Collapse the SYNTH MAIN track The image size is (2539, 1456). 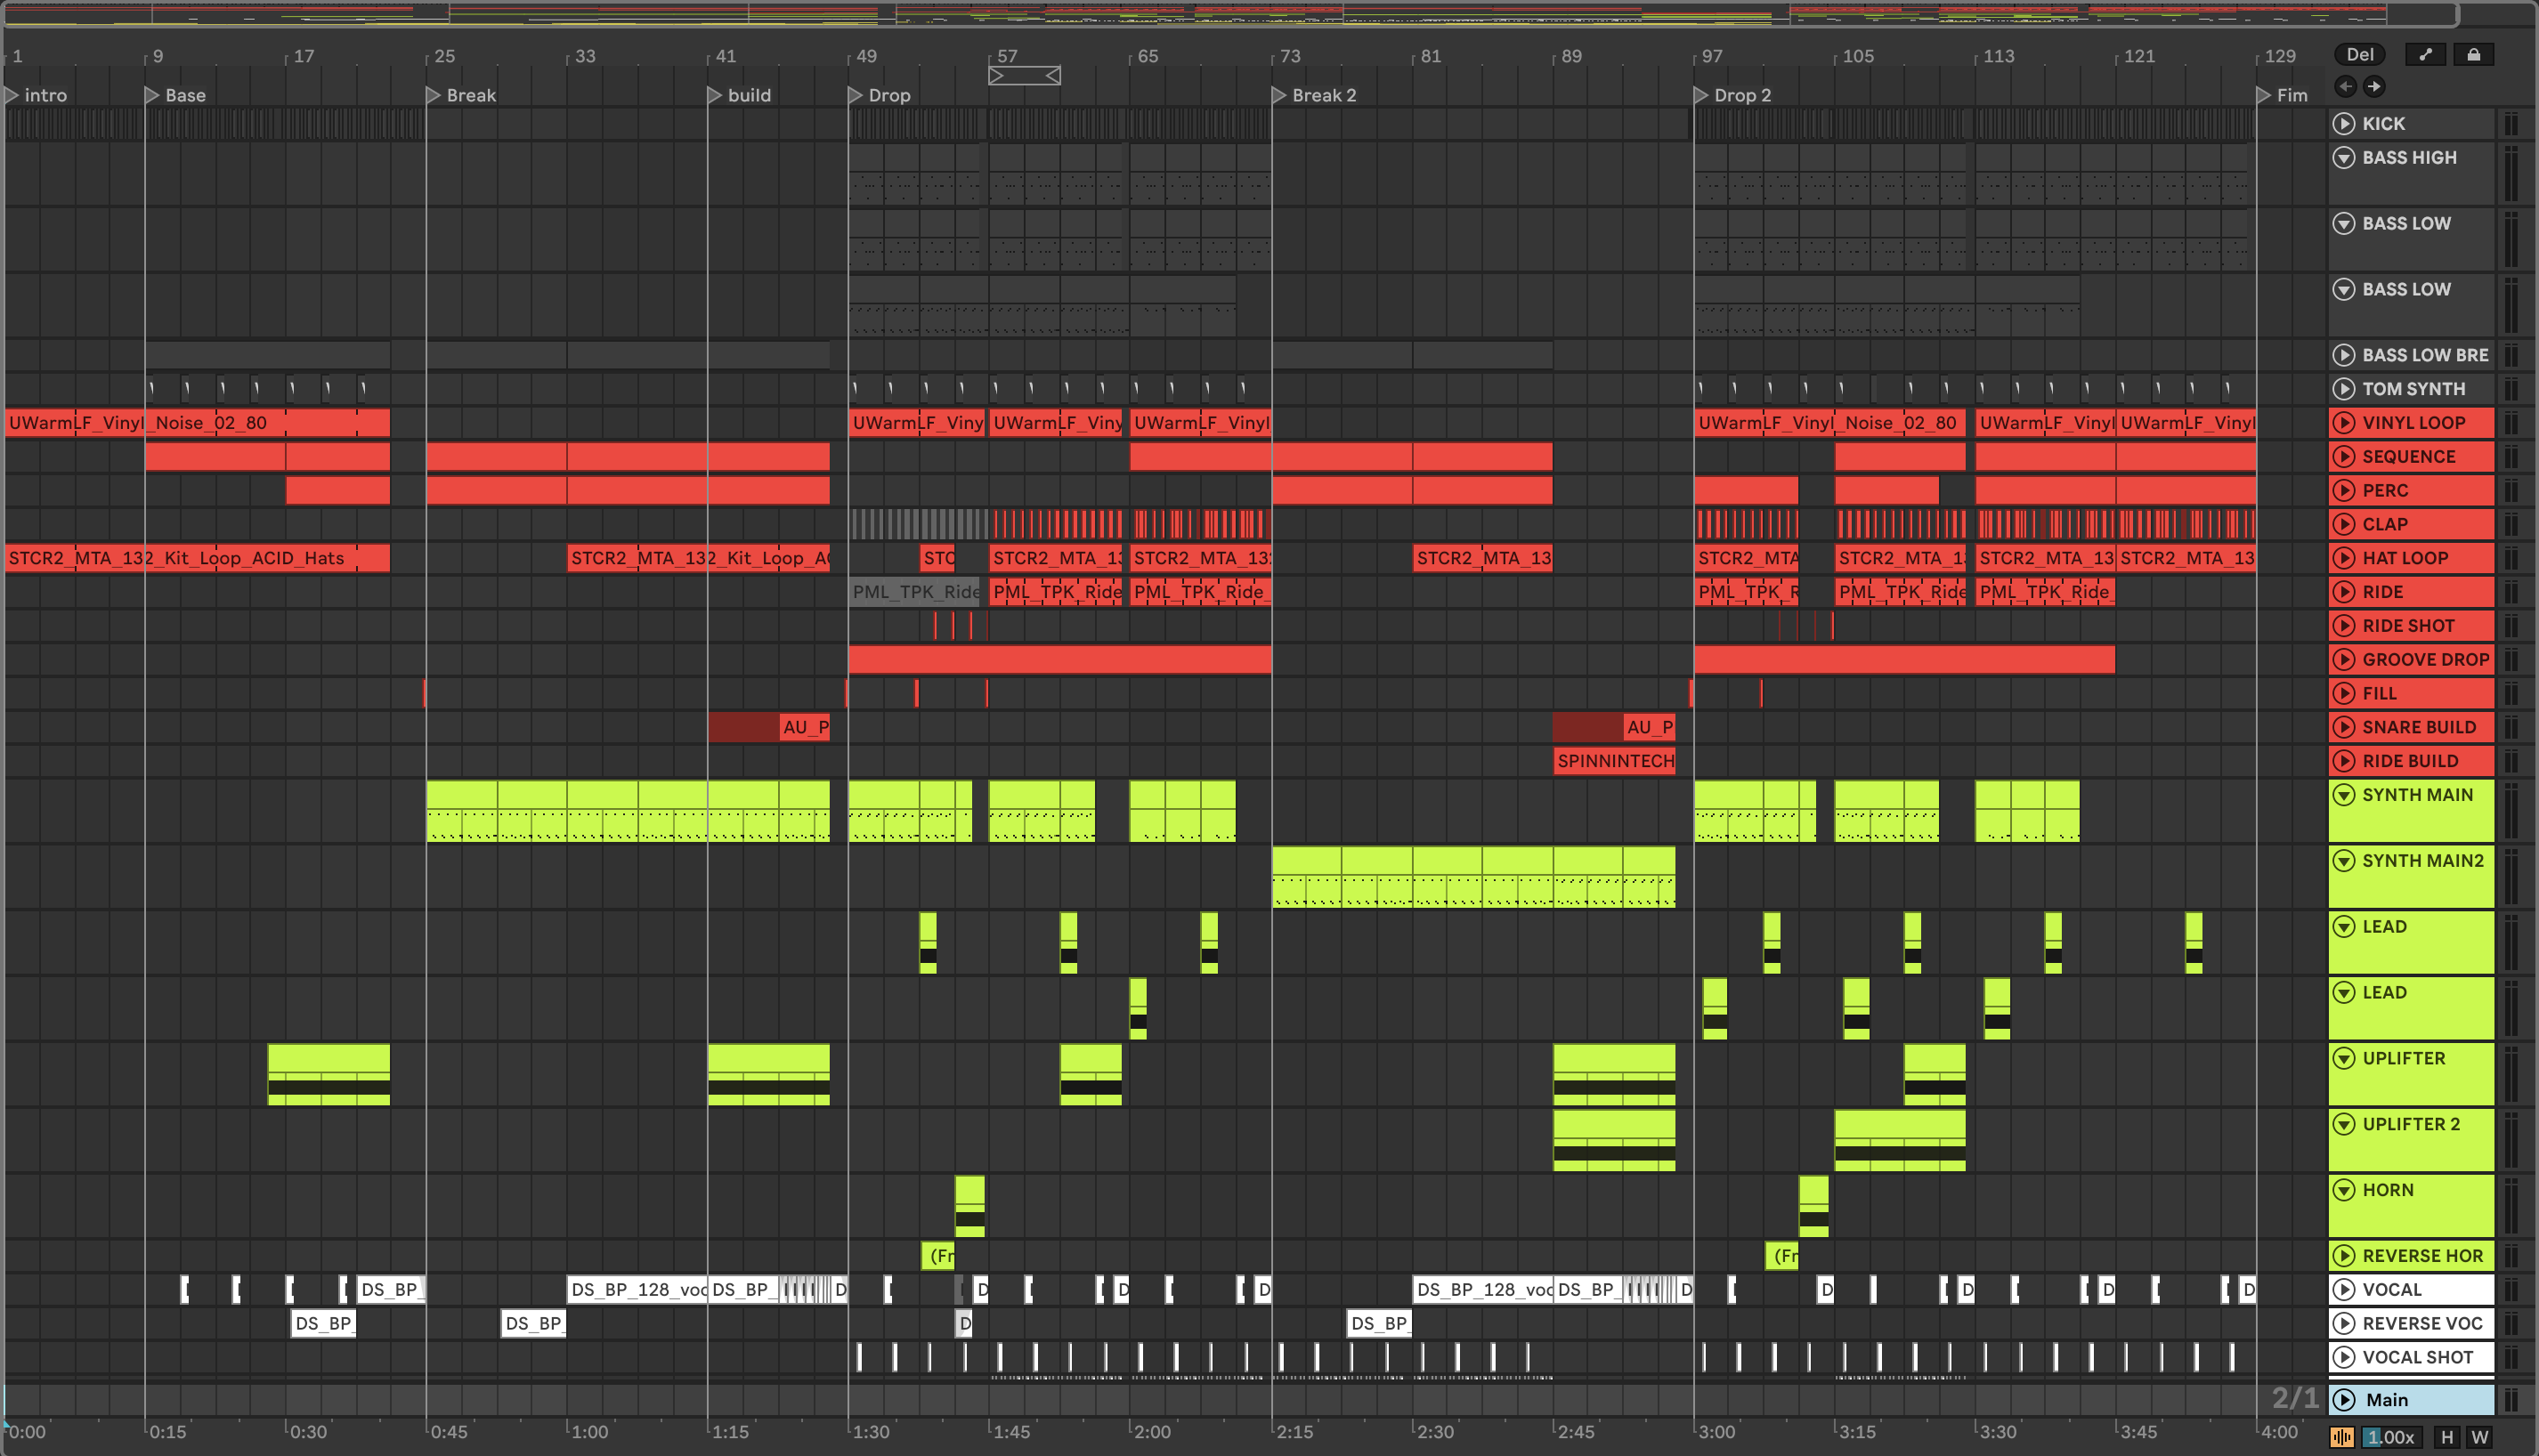tap(2343, 795)
